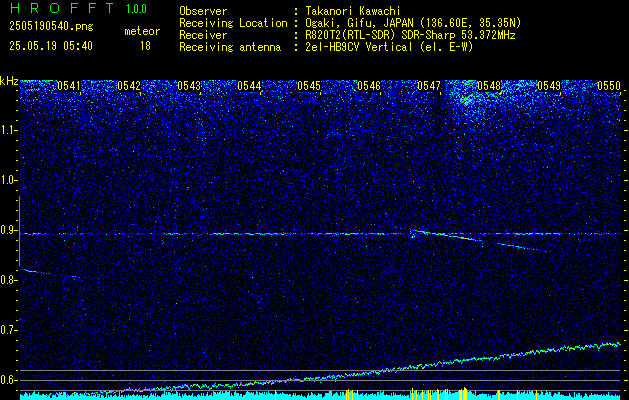Select the filename 2505190540.png
The image size is (629, 400).
(x=51, y=27)
